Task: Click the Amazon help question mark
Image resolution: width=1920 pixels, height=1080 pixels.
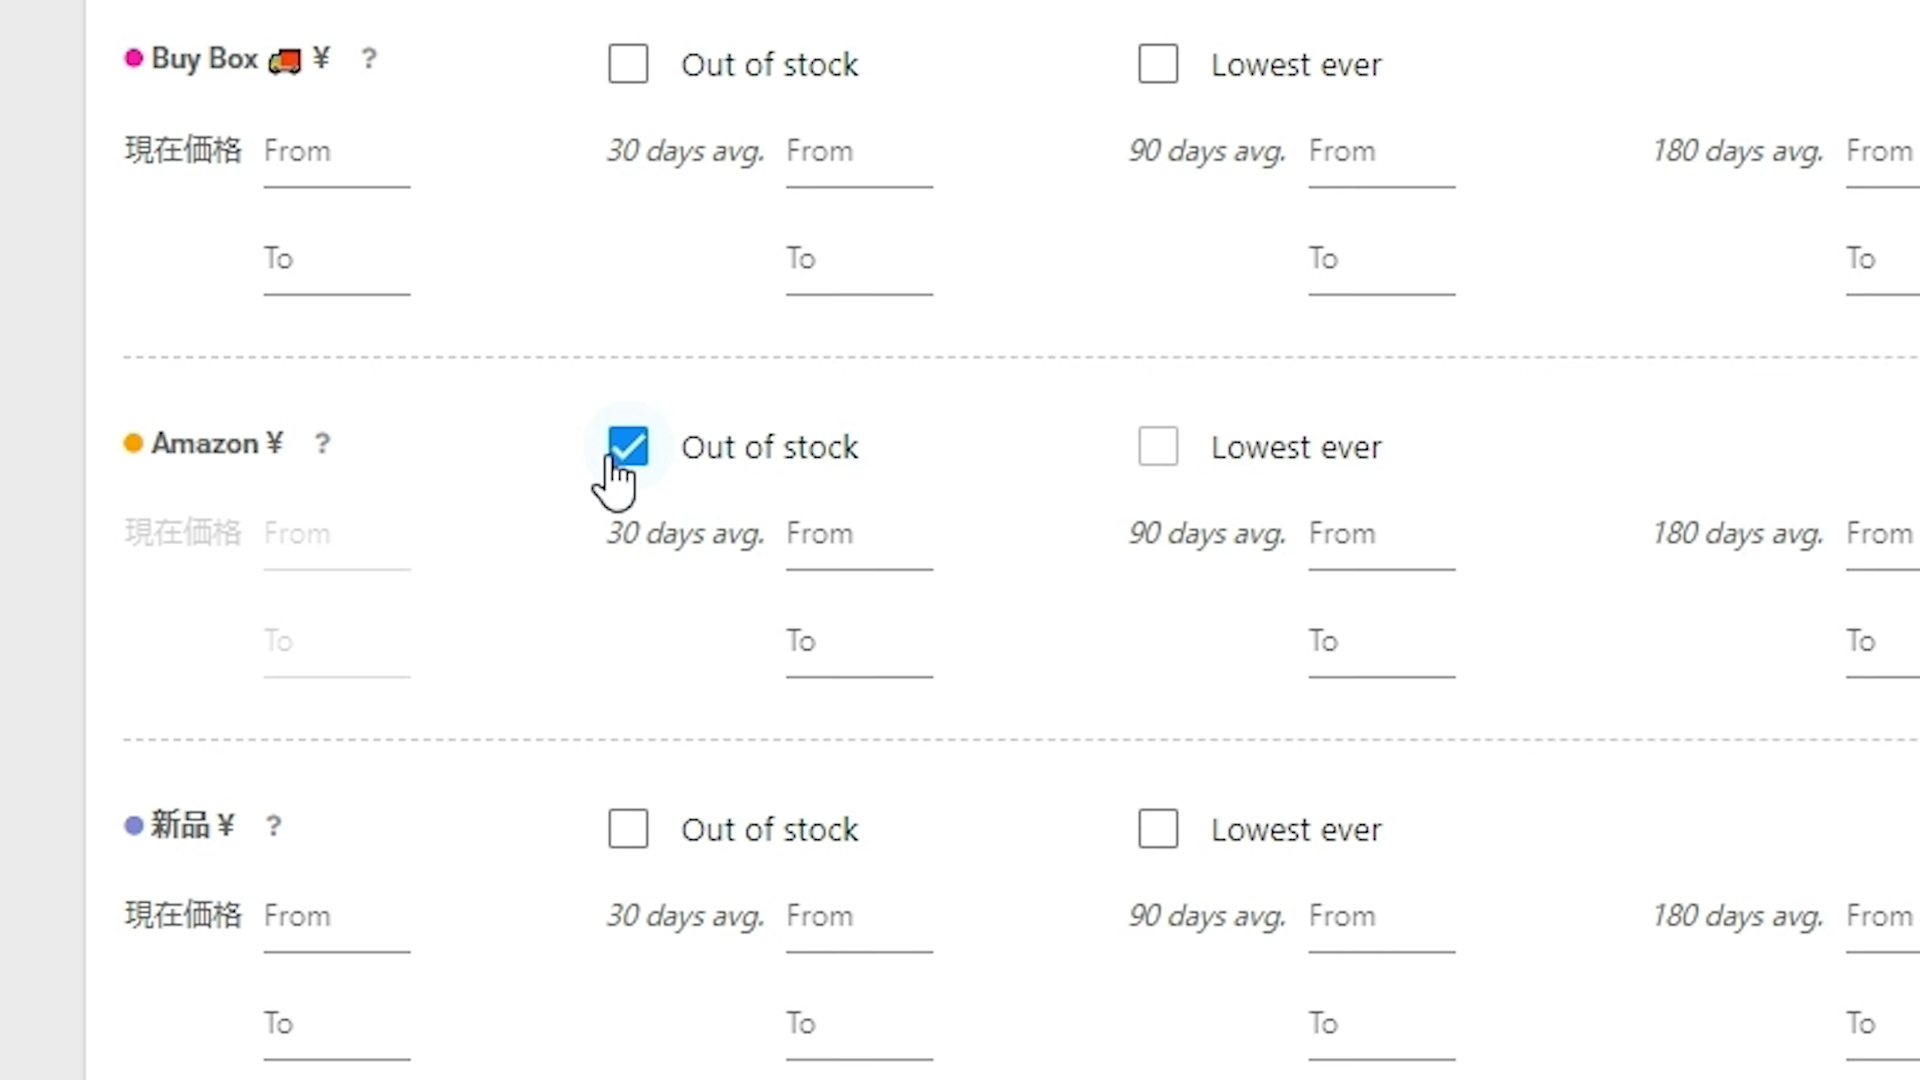Action: coord(322,443)
